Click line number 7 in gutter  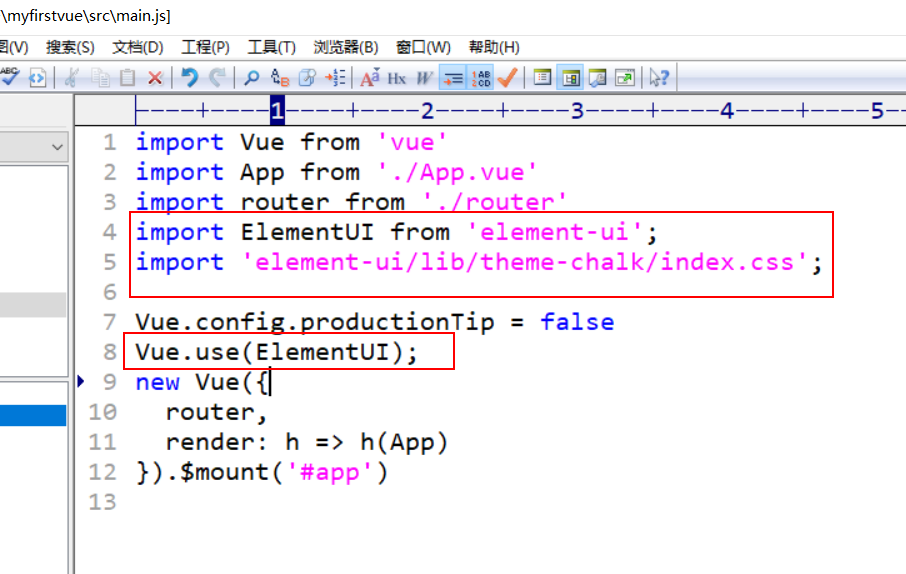[x=110, y=322]
